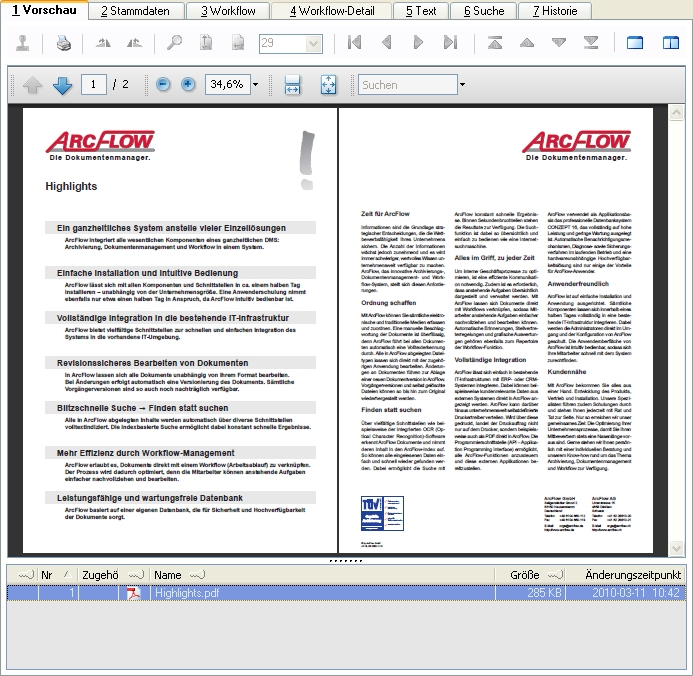Click the 2010-03-11 10:42 date cell
693x676 pixels.
coord(626,593)
